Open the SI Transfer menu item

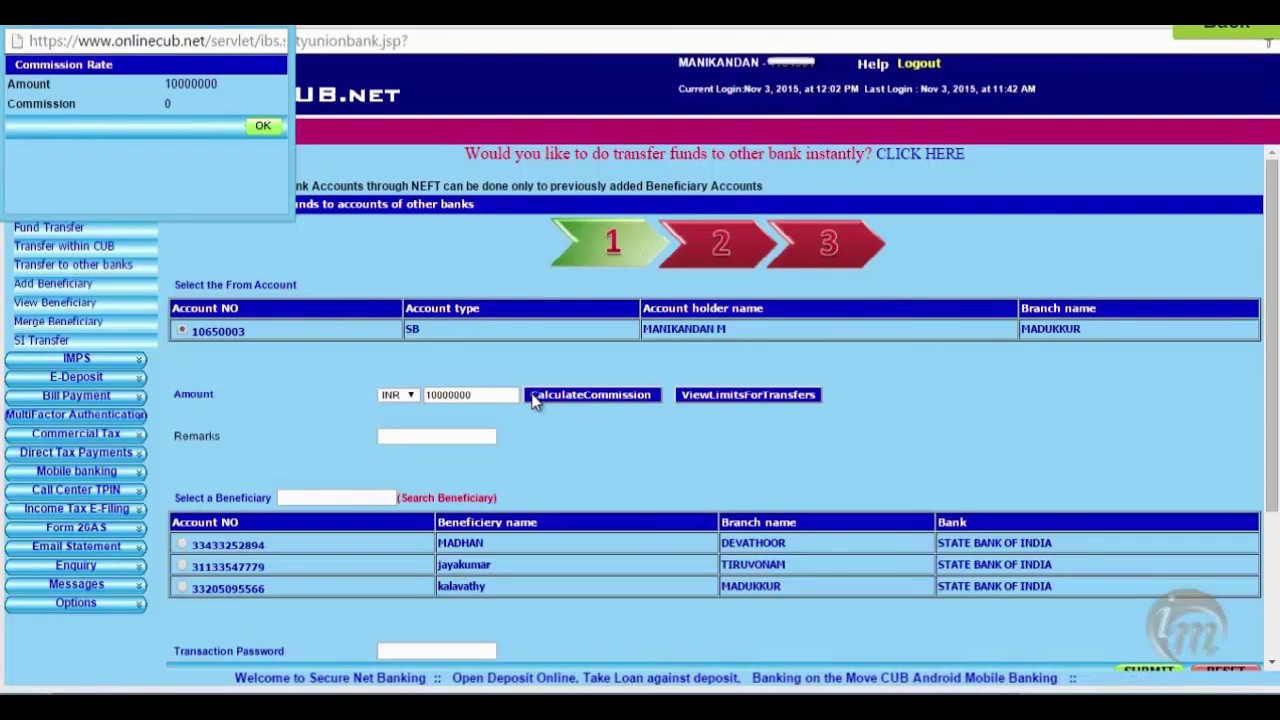pos(41,341)
